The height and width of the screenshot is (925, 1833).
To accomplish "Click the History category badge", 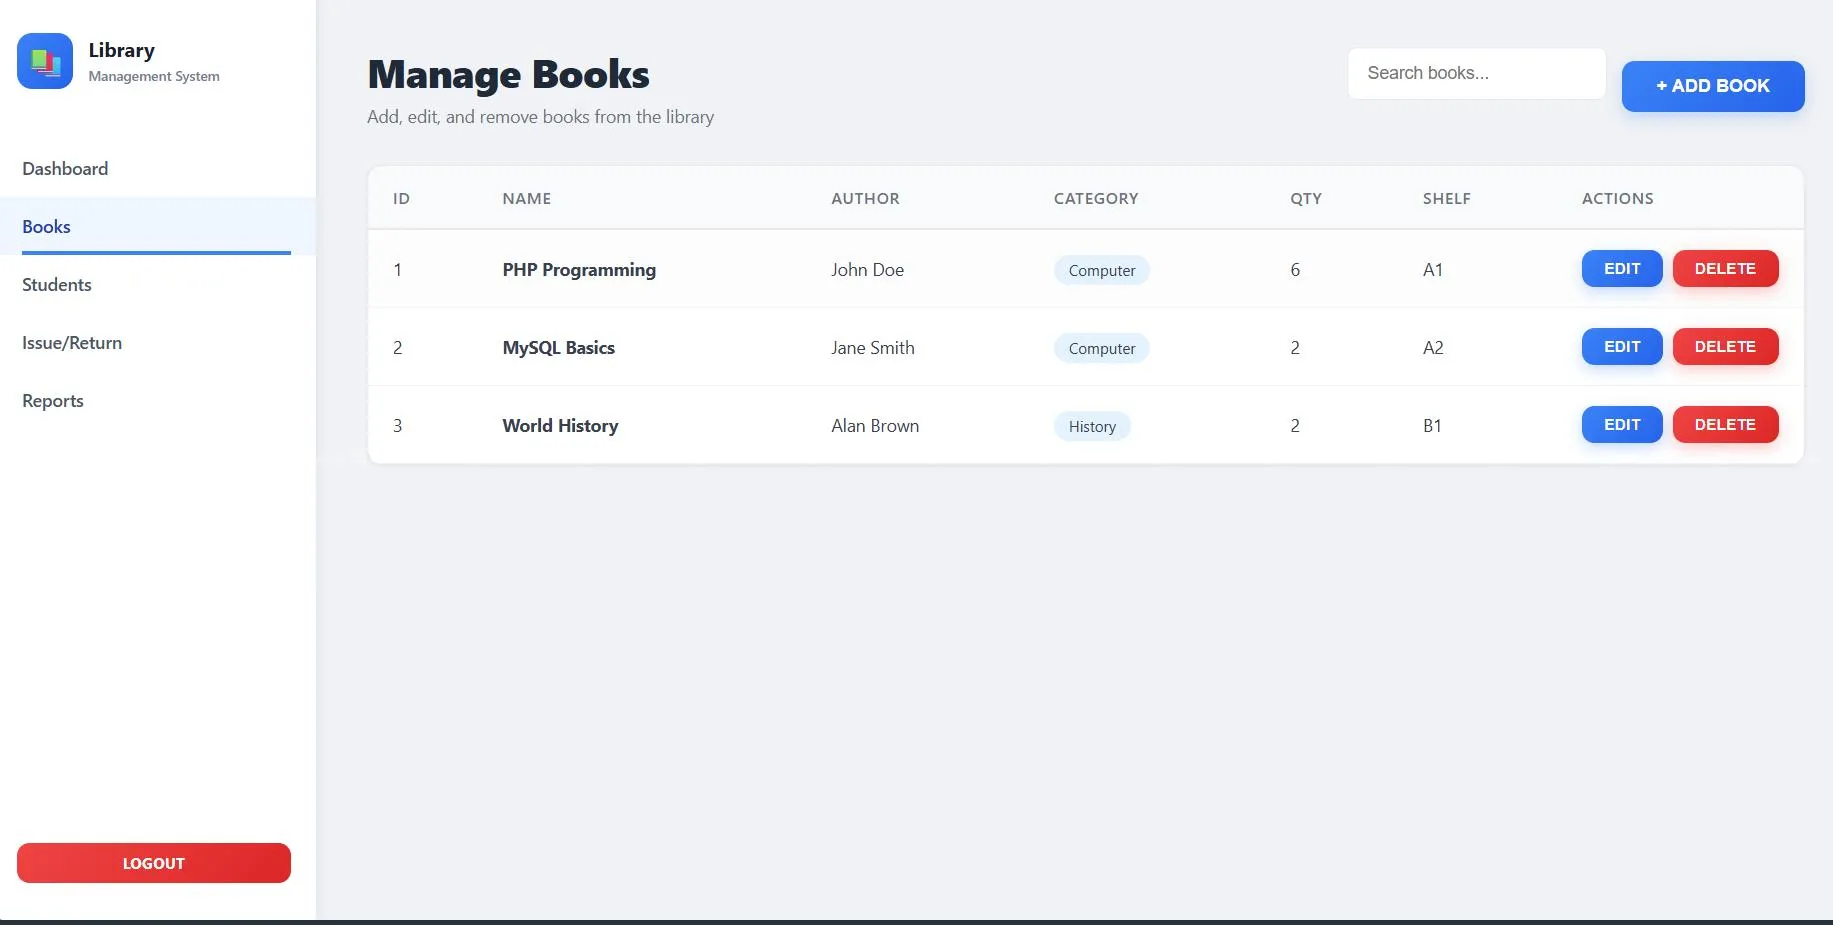I will tap(1091, 427).
